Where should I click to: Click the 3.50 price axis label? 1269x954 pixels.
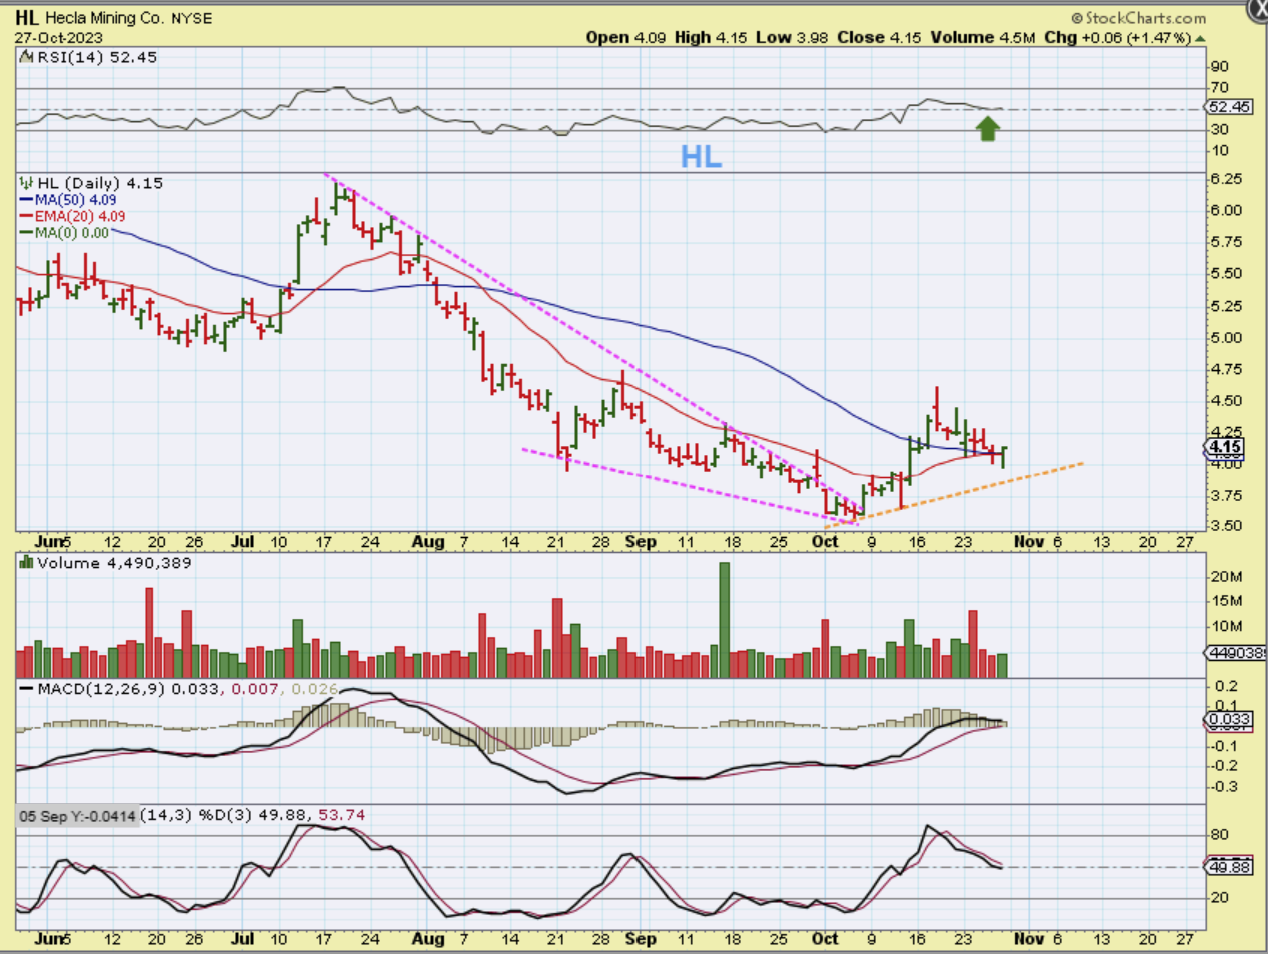pyautogui.click(x=1226, y=526)
